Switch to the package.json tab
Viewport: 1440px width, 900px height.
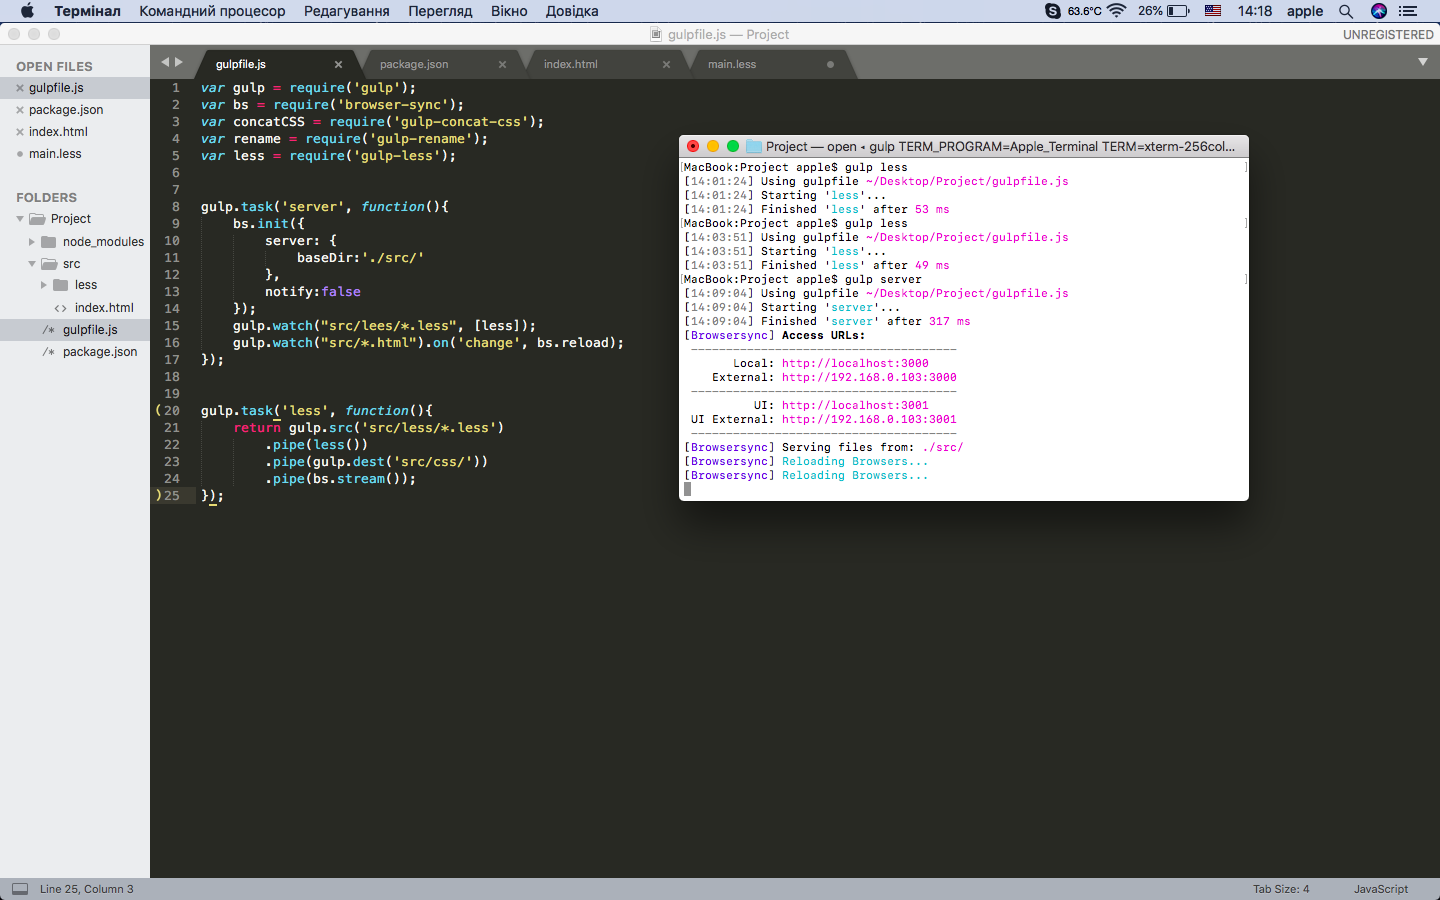click(414, 64)
